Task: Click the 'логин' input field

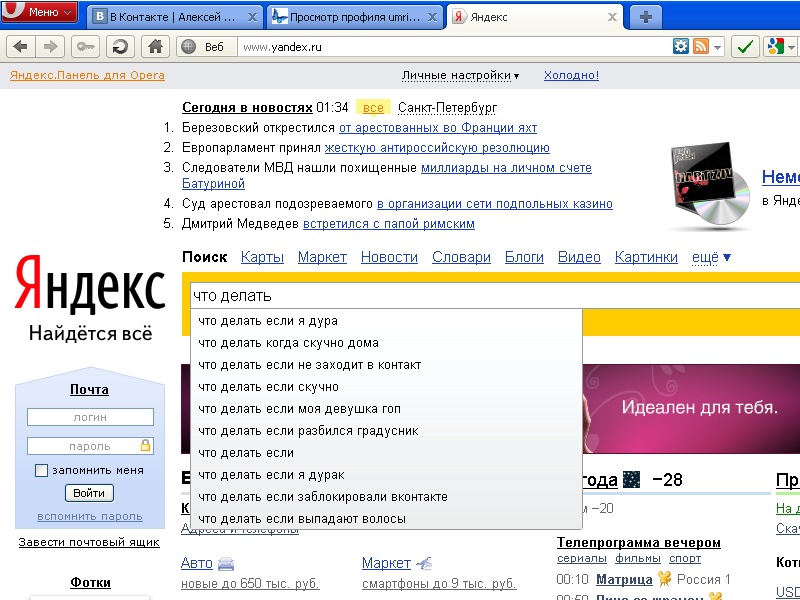Action: click(90, 417)
